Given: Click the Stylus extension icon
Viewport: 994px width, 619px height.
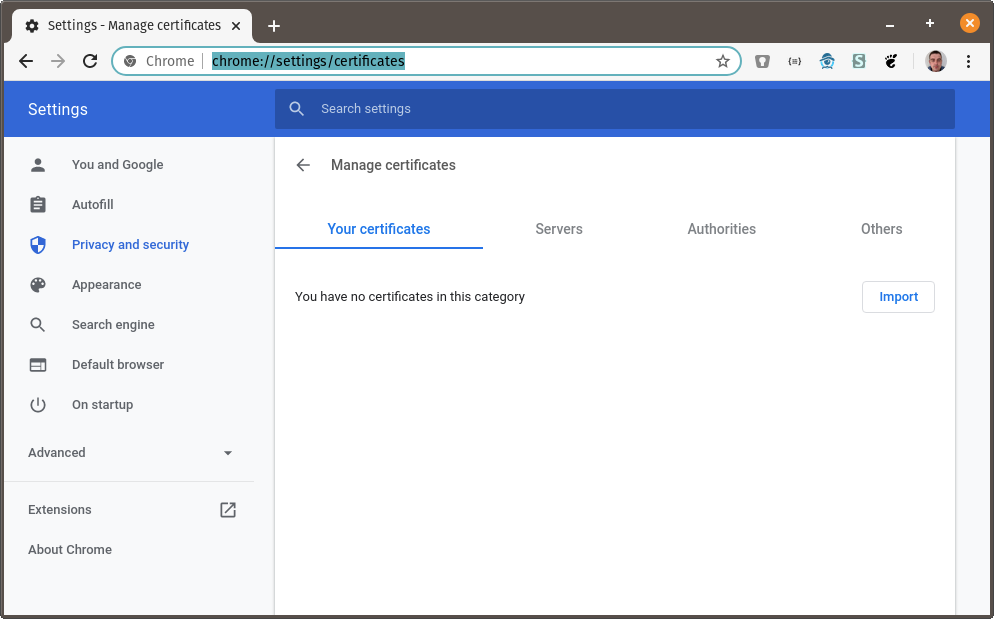Looking at the screenshot, I should coord(859,61).
